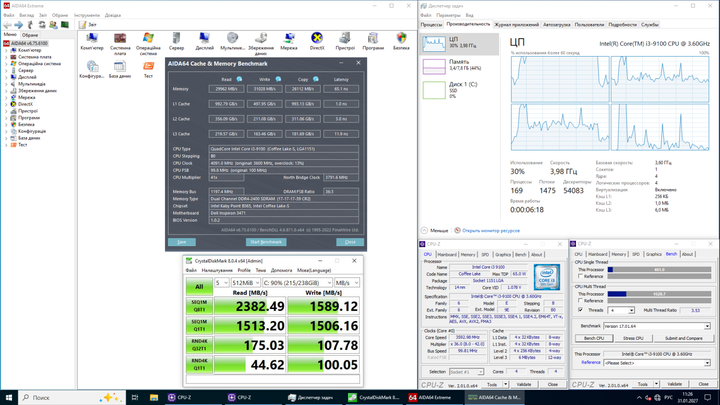Viewport: 720px width, 405px height.
Task: Switch to Процессы tab in Task Manager
Action: 431,25
